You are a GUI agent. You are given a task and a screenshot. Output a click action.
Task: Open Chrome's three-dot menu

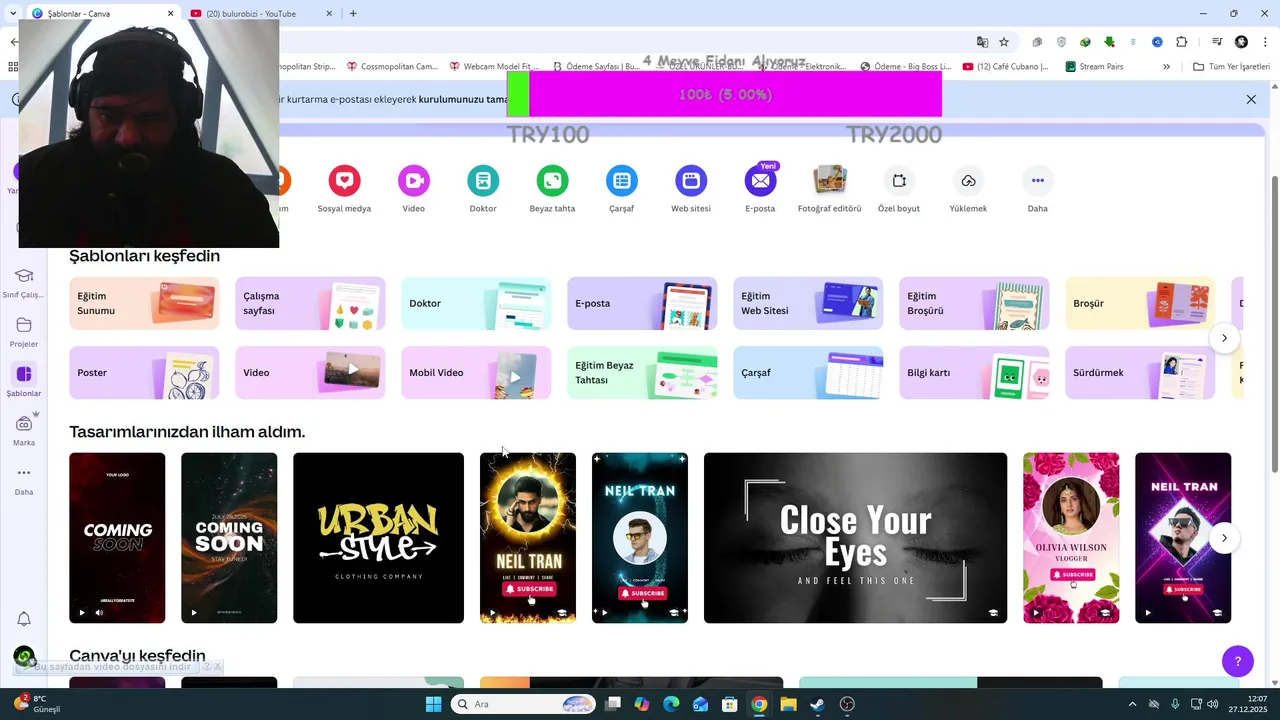pos(1264,42)
